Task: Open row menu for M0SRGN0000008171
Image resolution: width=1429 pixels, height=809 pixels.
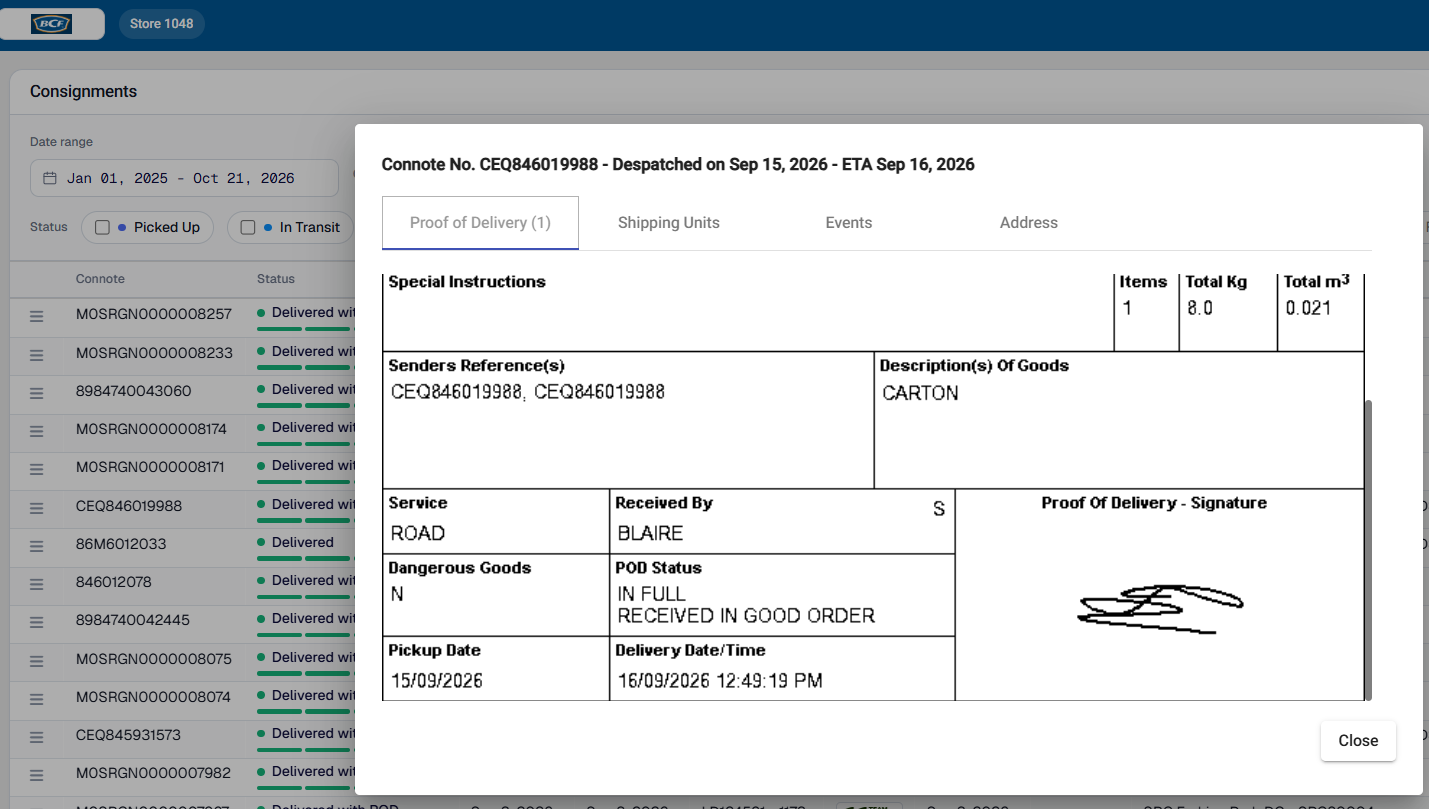Action: tap(37, 469)
